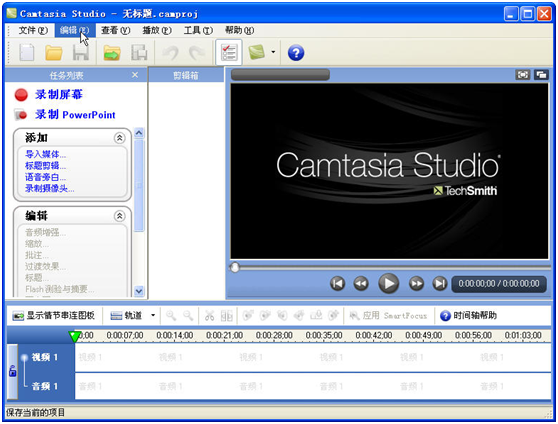558x424 pixels.
Task: Click the Import Media toolbar icon (folder with green arrow)
Action: (112, 53)
